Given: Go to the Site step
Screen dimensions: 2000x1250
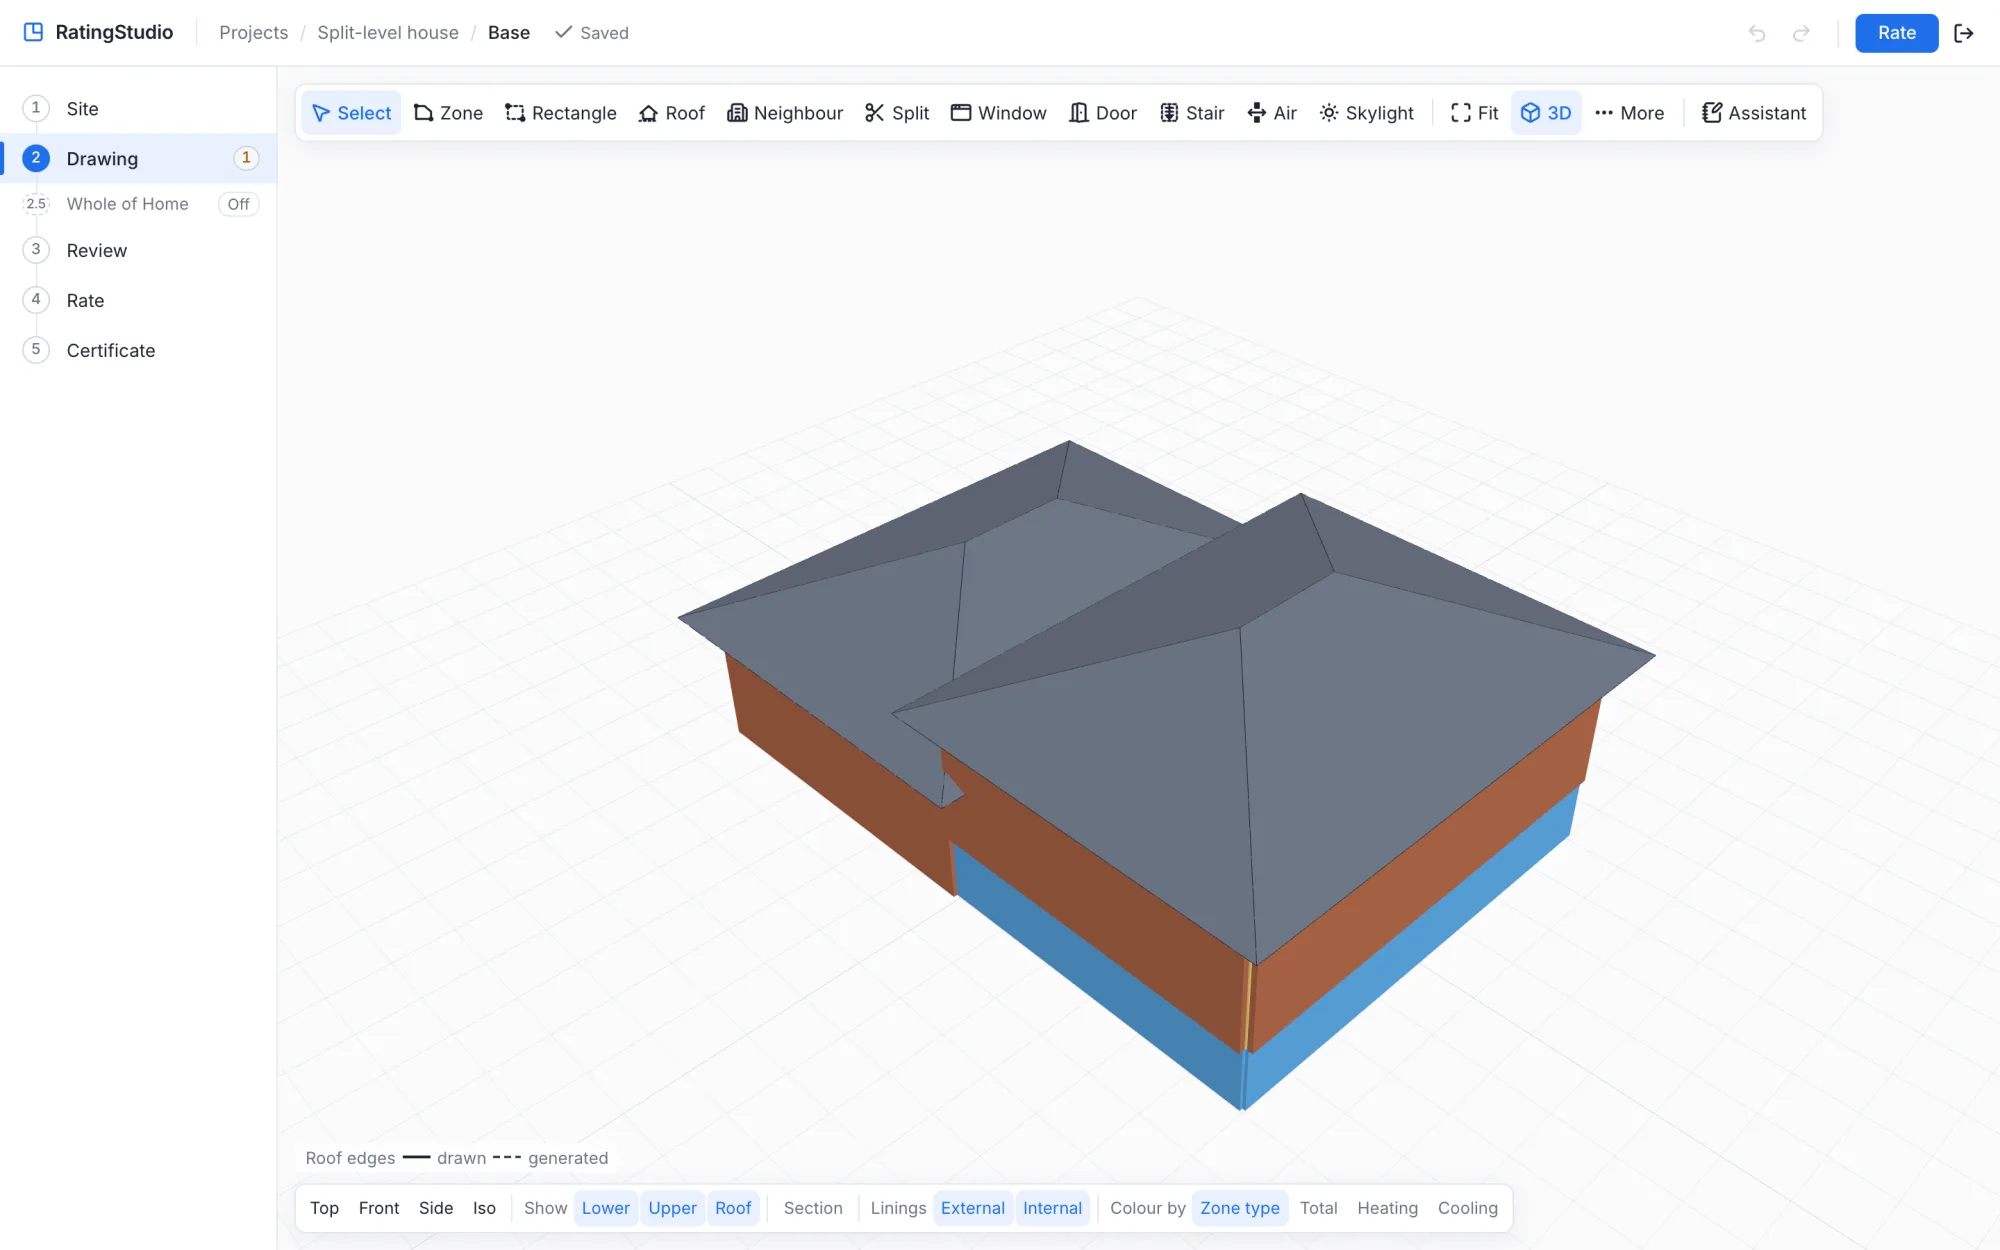Looking at the screenshot, I should pyautogui.click(x=138, y=108).
